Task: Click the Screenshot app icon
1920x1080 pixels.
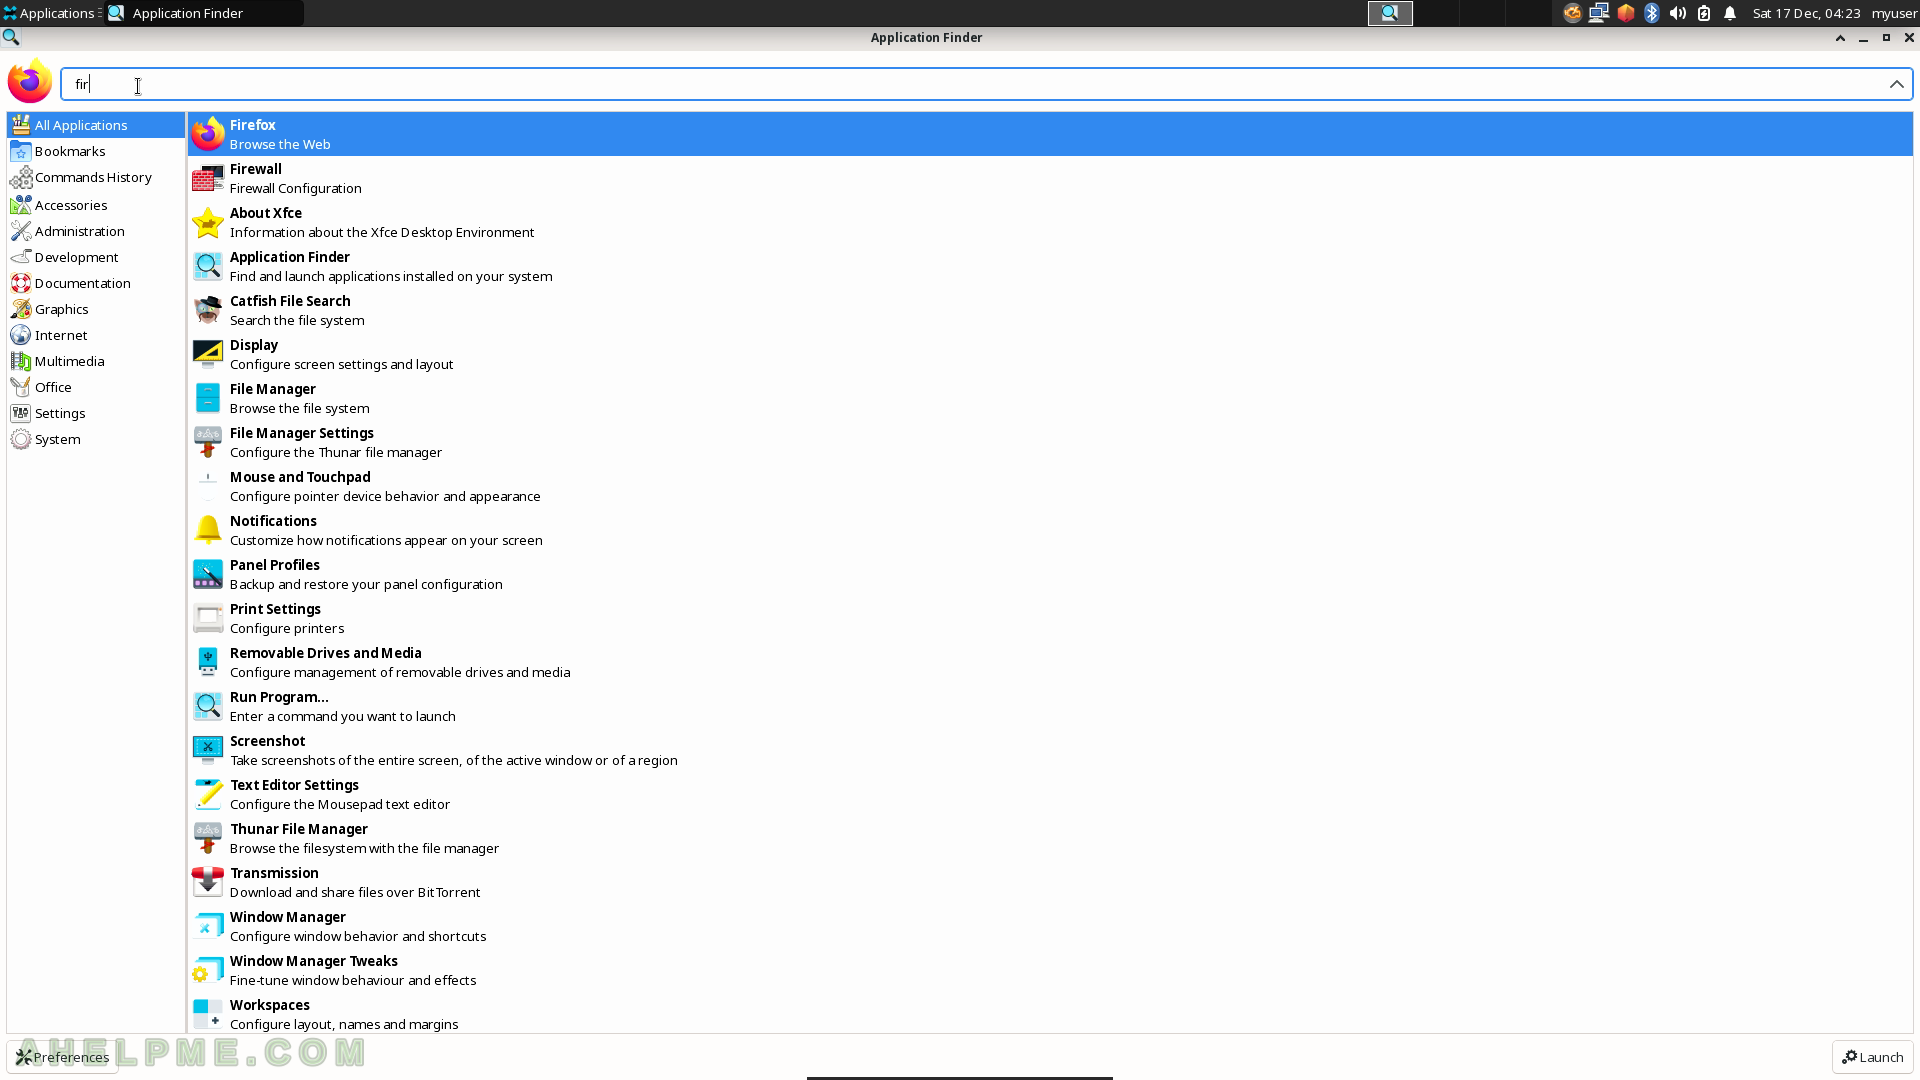Action: (x=208, y=750)
